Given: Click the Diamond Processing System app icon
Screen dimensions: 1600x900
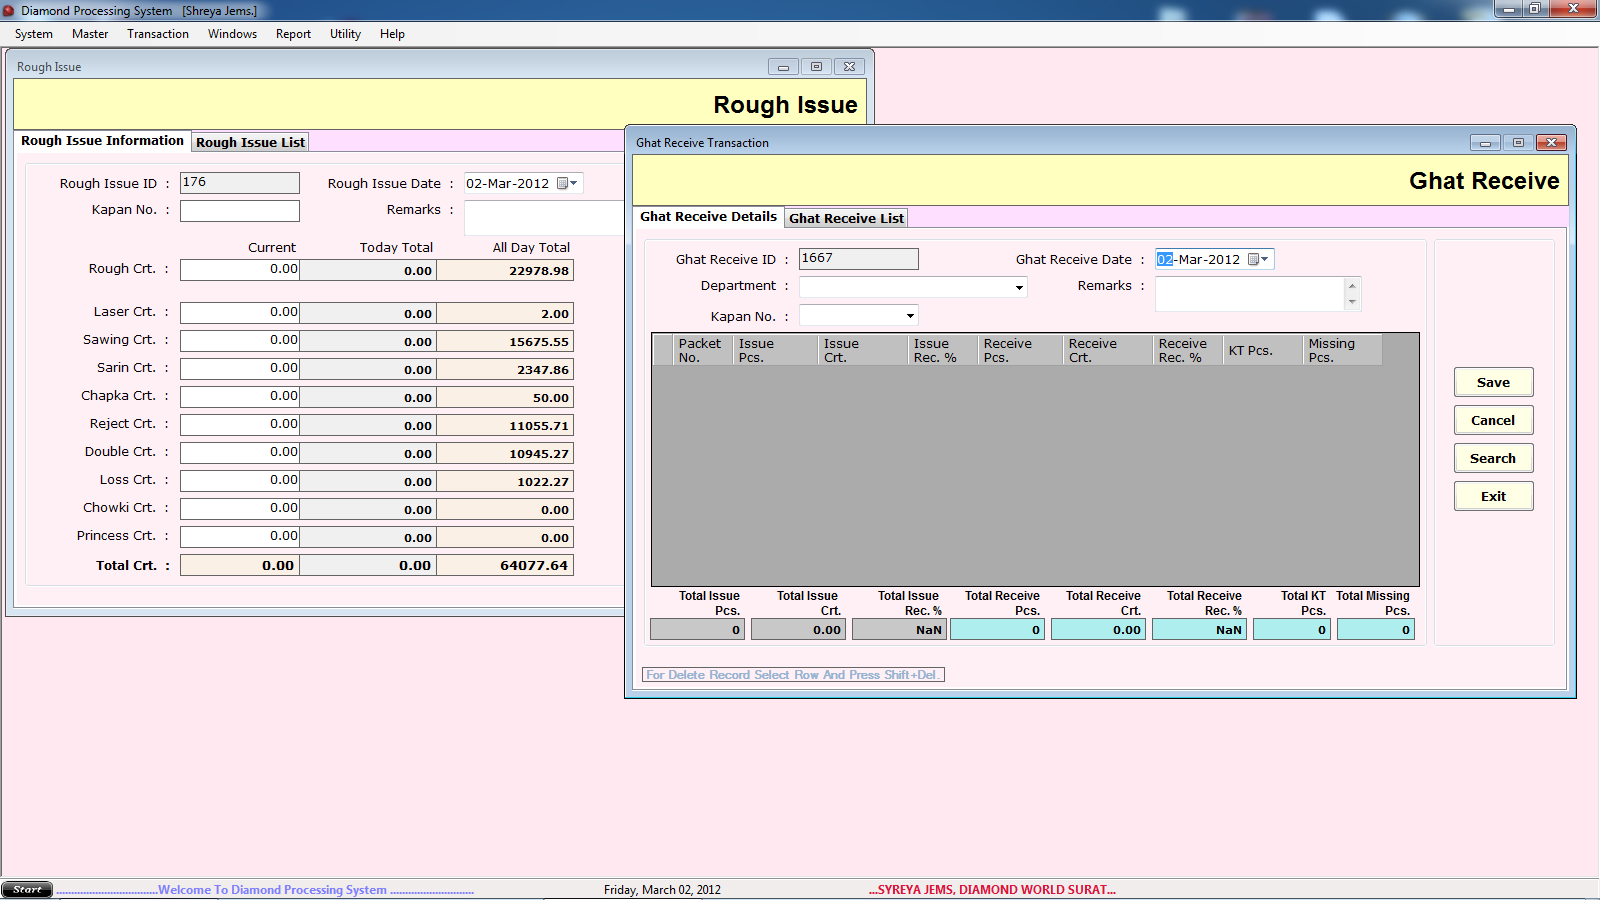Looking at the screenshot, I should coord(9,10).
